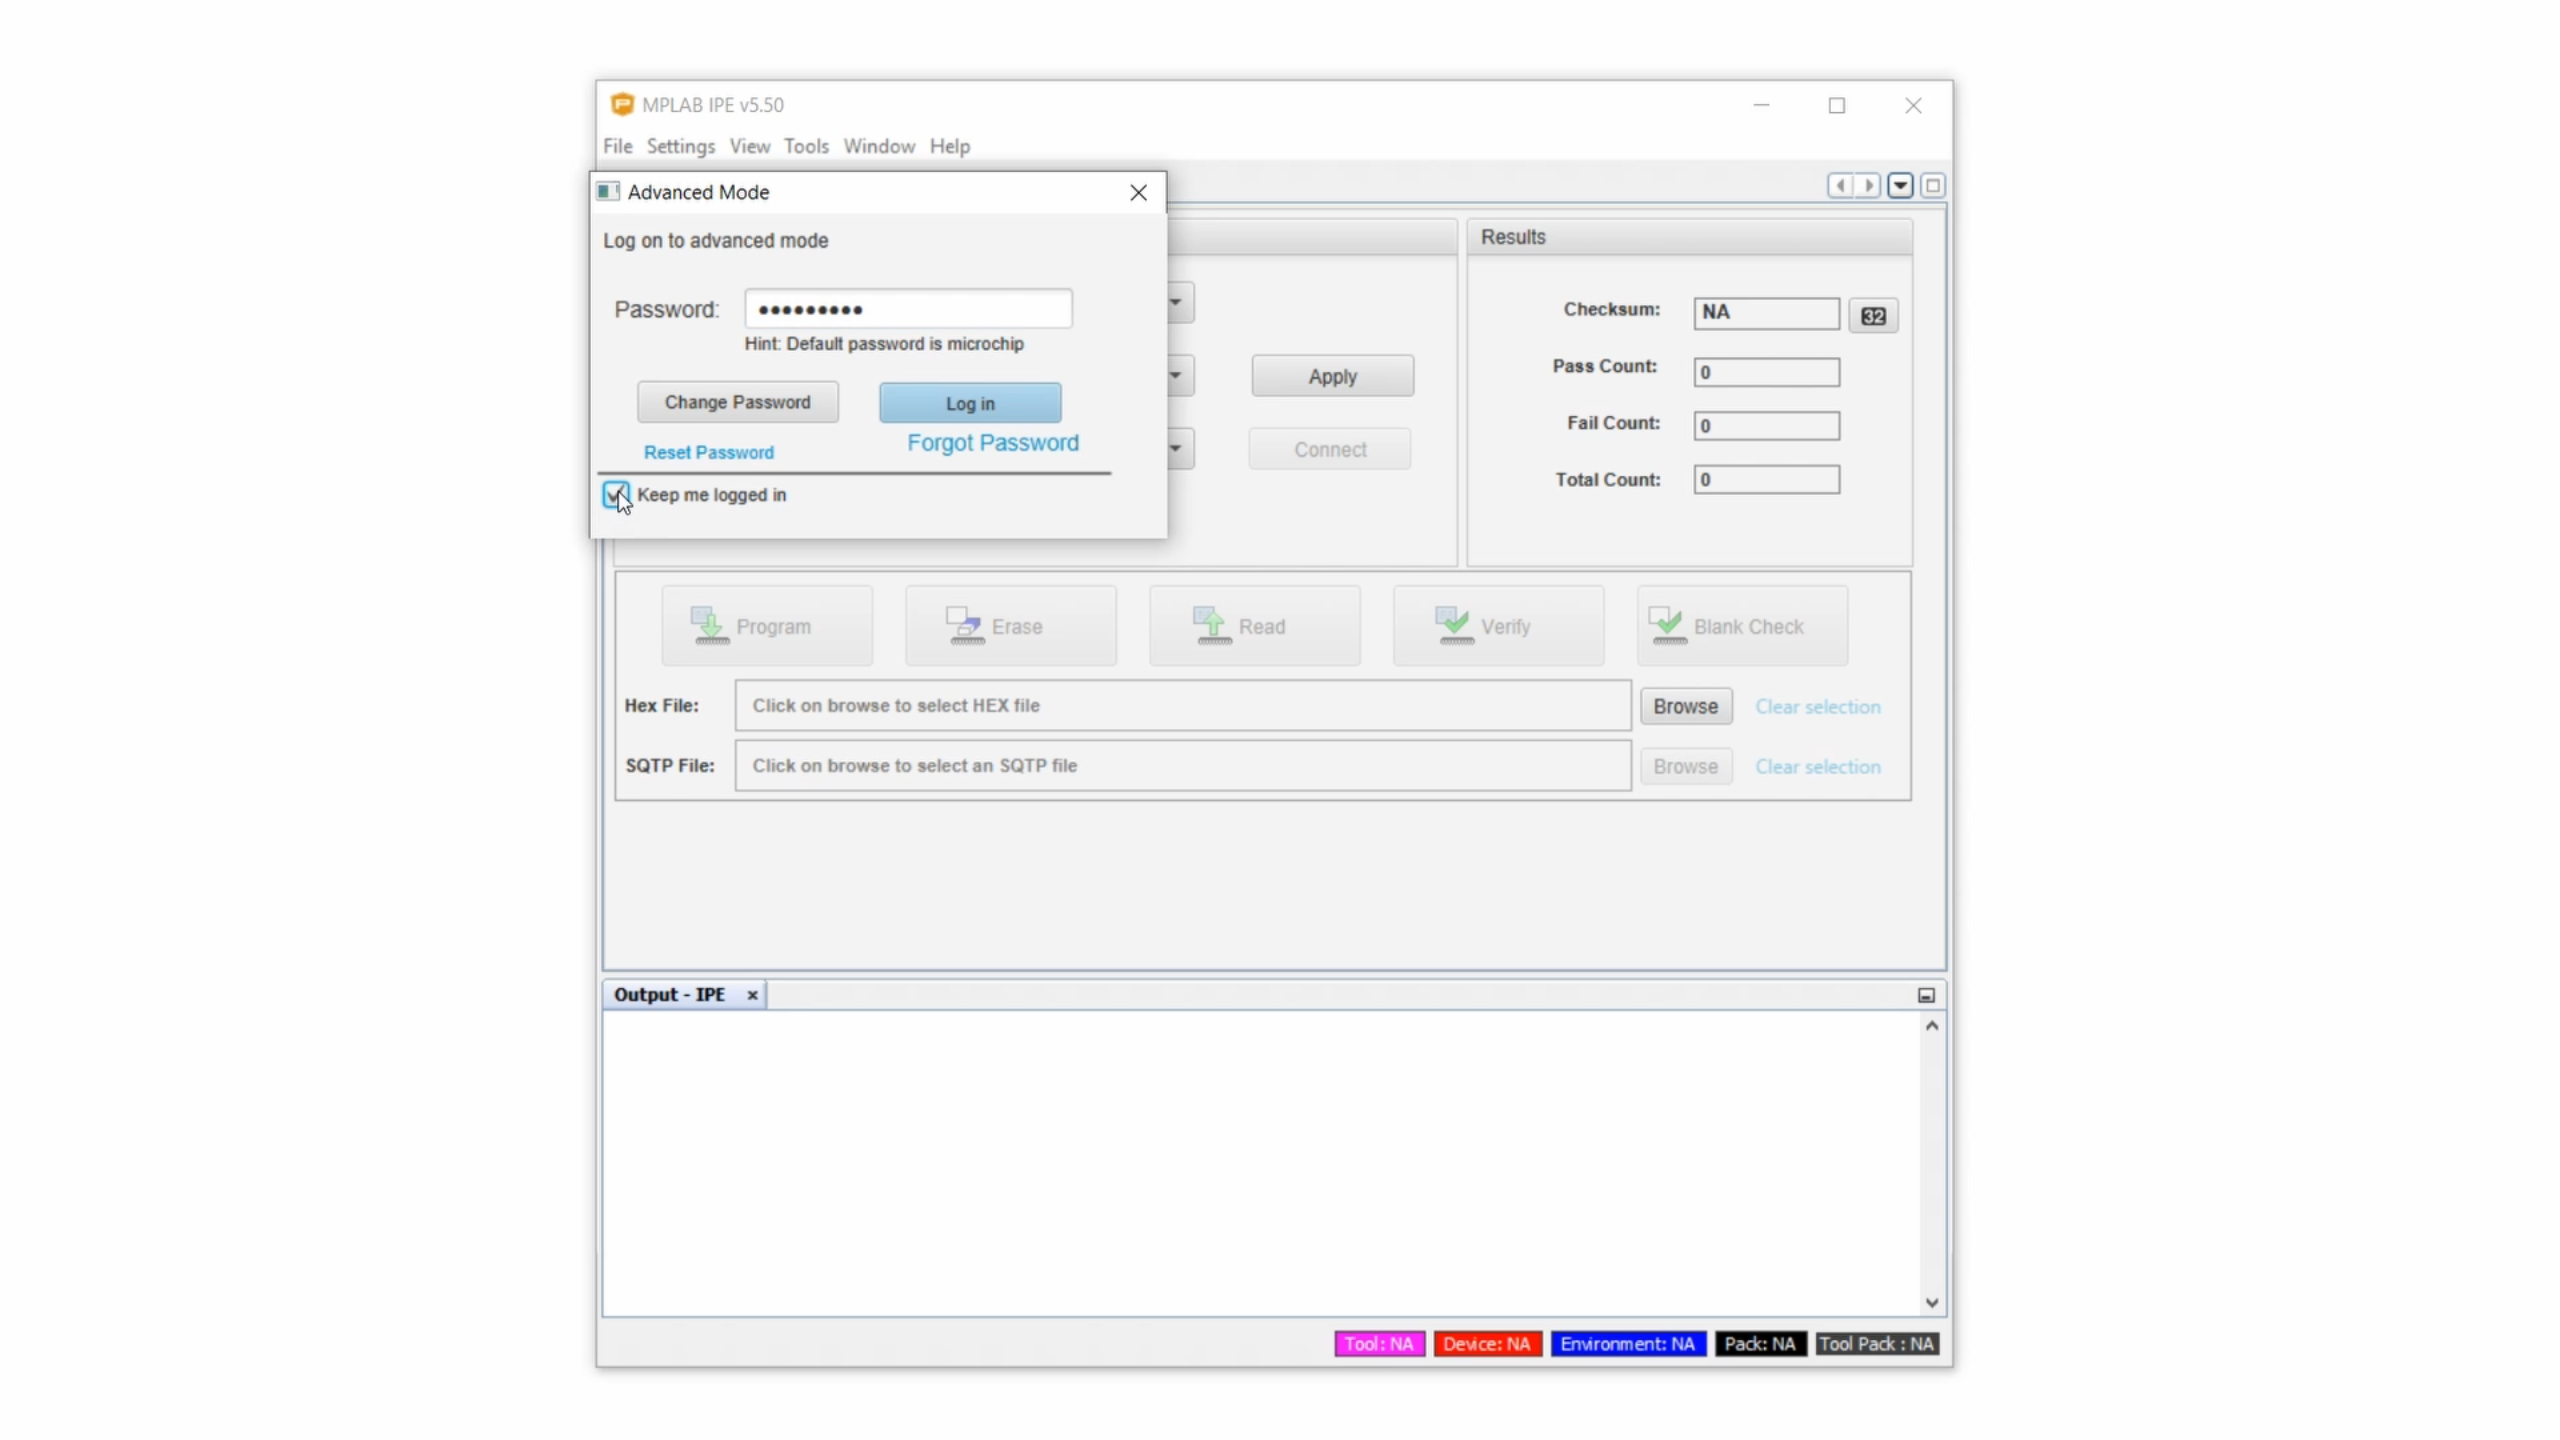Viewport: 2560px width, 1440px height.
Task: Close the Output - IPE tab
Action: pos(752,995)
